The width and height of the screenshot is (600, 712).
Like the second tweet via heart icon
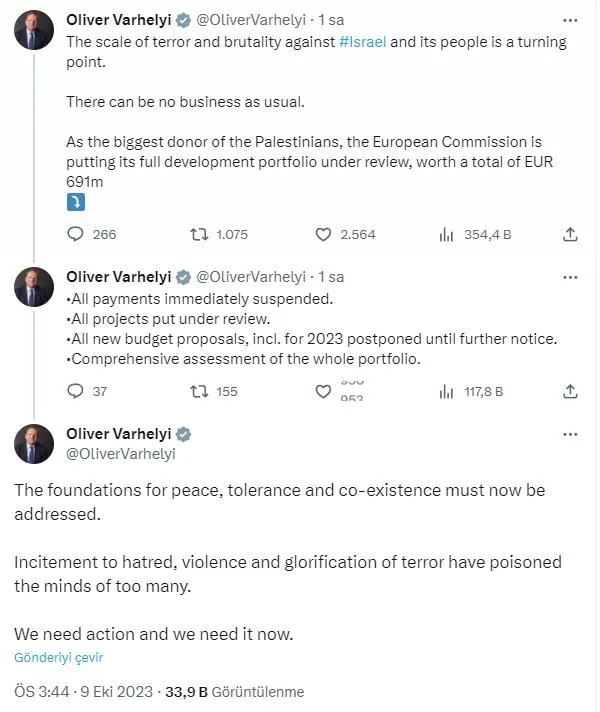click(323, 391)
